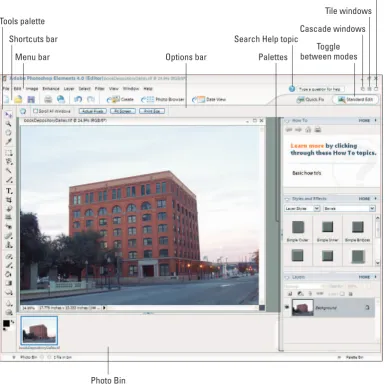
Task: Open the Bevels dropdown
Action: pyautogui.click(x=349, y=208)
